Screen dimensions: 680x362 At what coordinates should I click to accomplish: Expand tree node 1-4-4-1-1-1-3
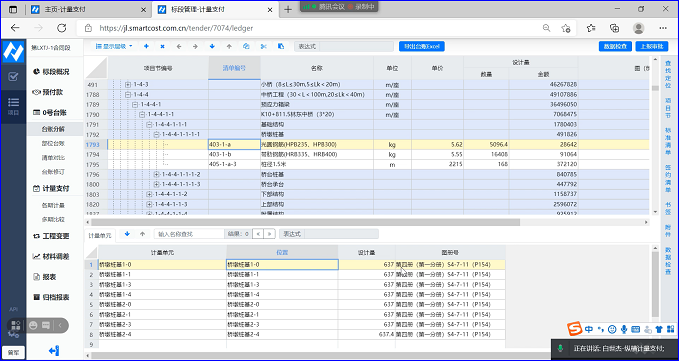click(157, 184)
